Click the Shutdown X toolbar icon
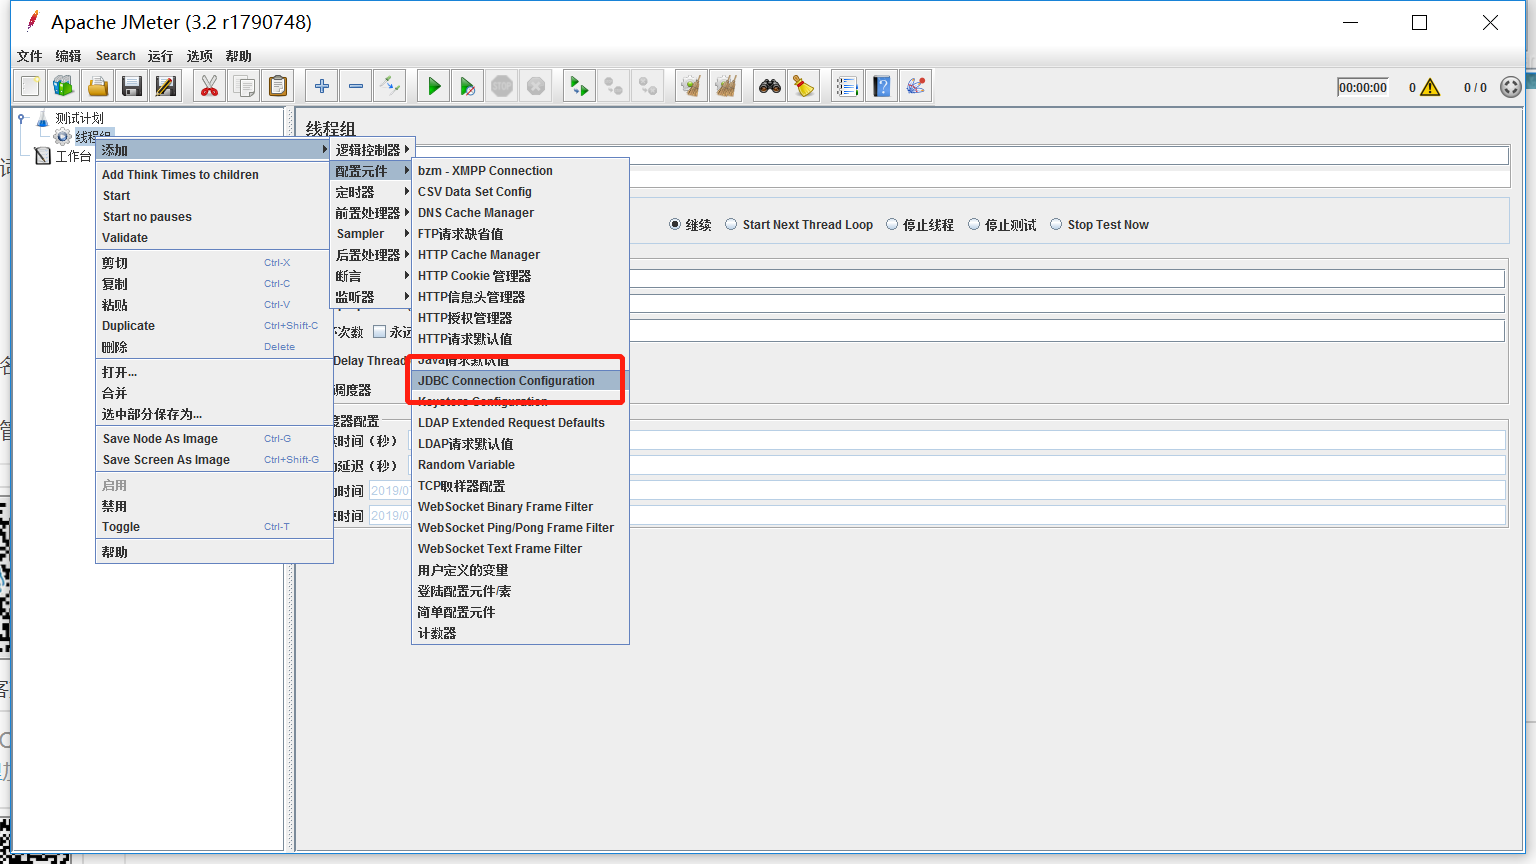Viewport: 1536px width, 864px height. point(536,87)
